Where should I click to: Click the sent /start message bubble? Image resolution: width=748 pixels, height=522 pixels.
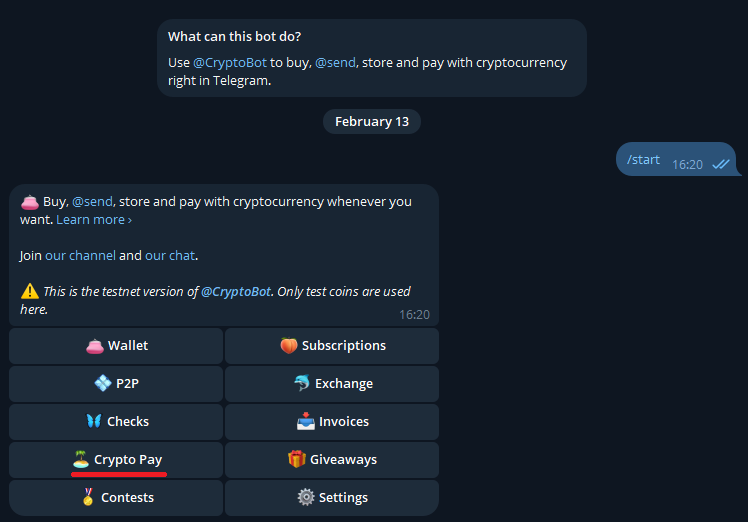click(x=644, y=160)
